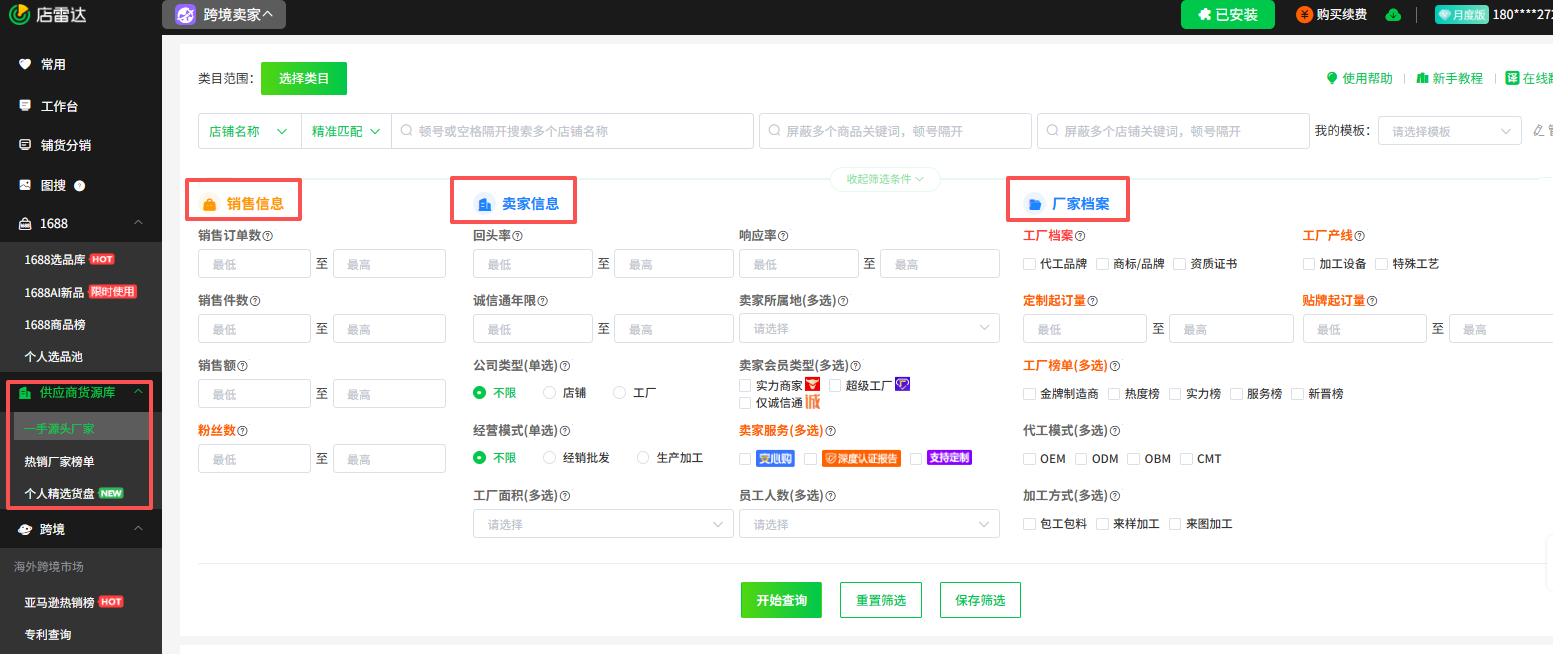The height and width of the screenshot is (654, 1553).
Task: Collapse the 1688 sidebar section
Action: click(x=138, y=223)
